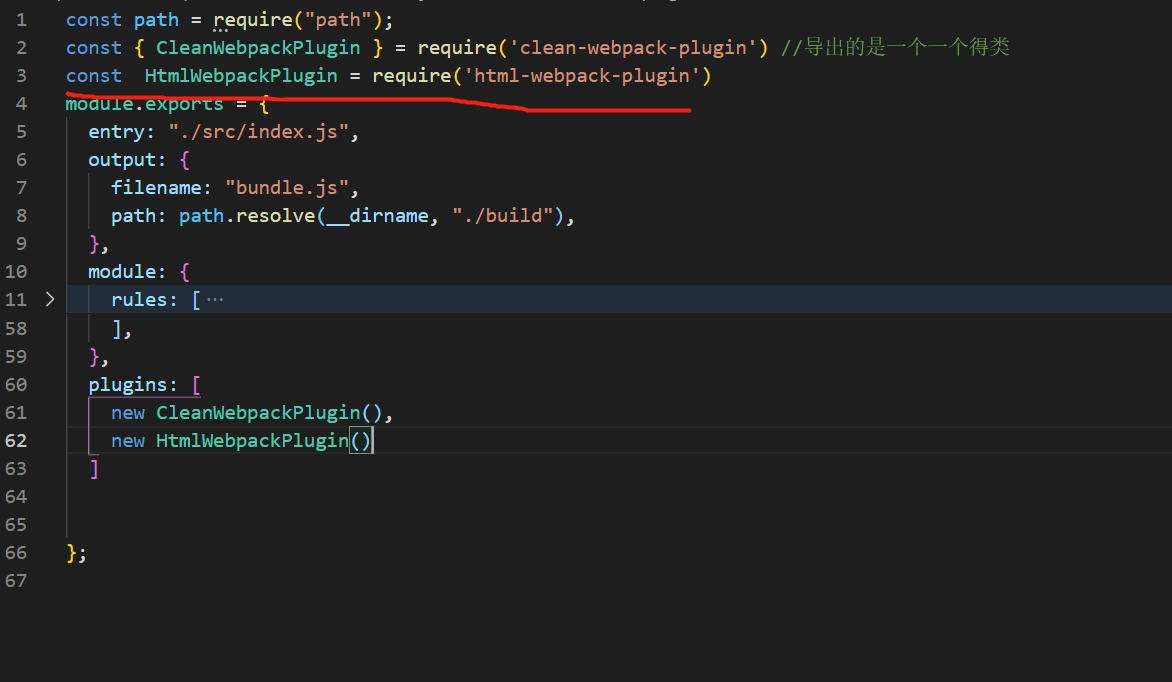Viewport: 1172px width, 682px height.
Task: Click the module property key on line 10
Action: [x=123, y=272]
